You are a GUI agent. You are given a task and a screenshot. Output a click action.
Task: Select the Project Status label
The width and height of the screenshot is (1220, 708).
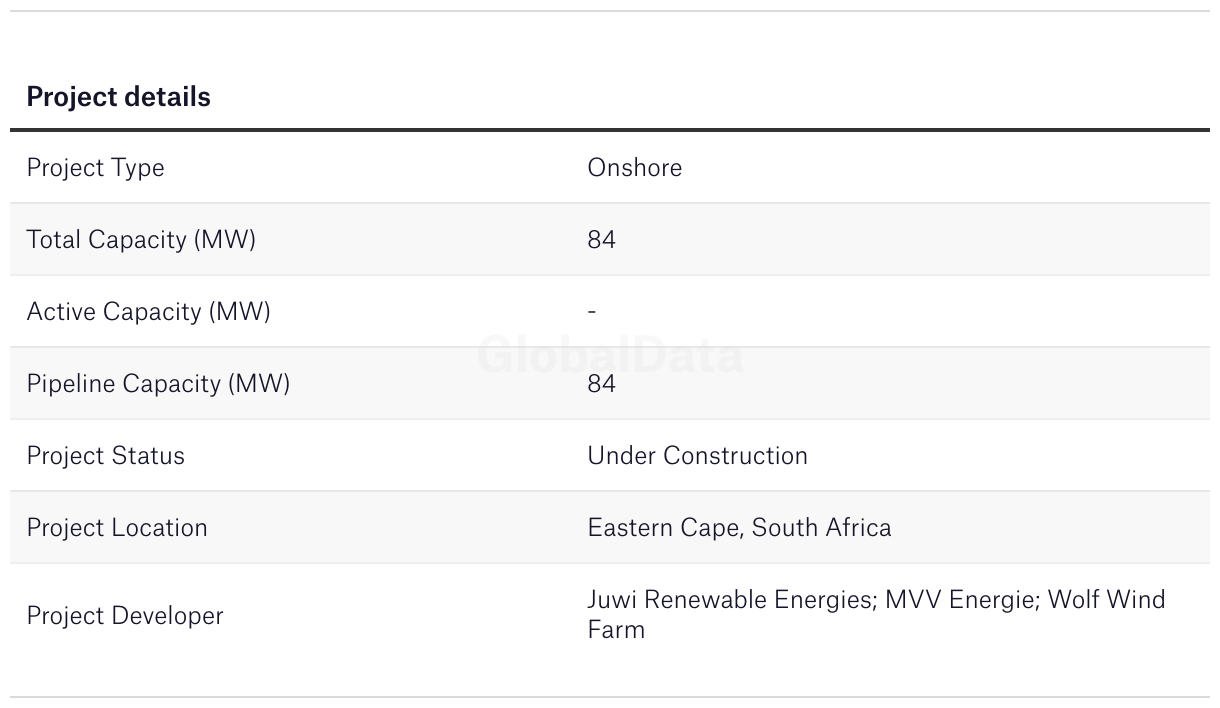(105, 456)
